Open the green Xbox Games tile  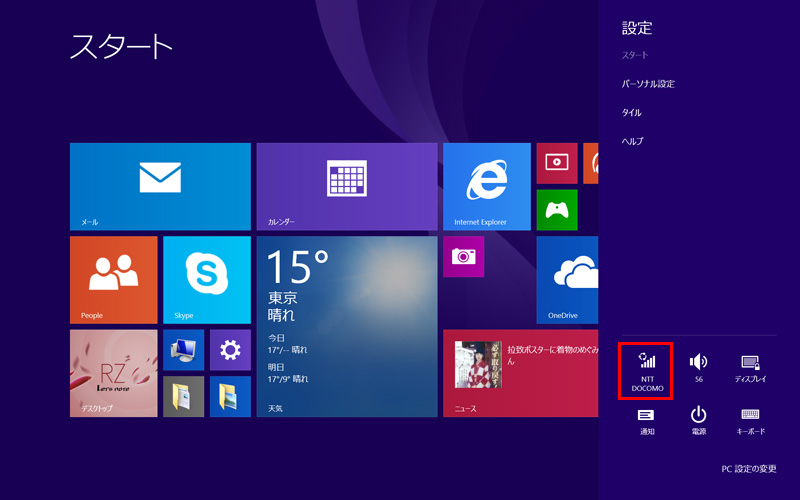[x=557, y=210]
